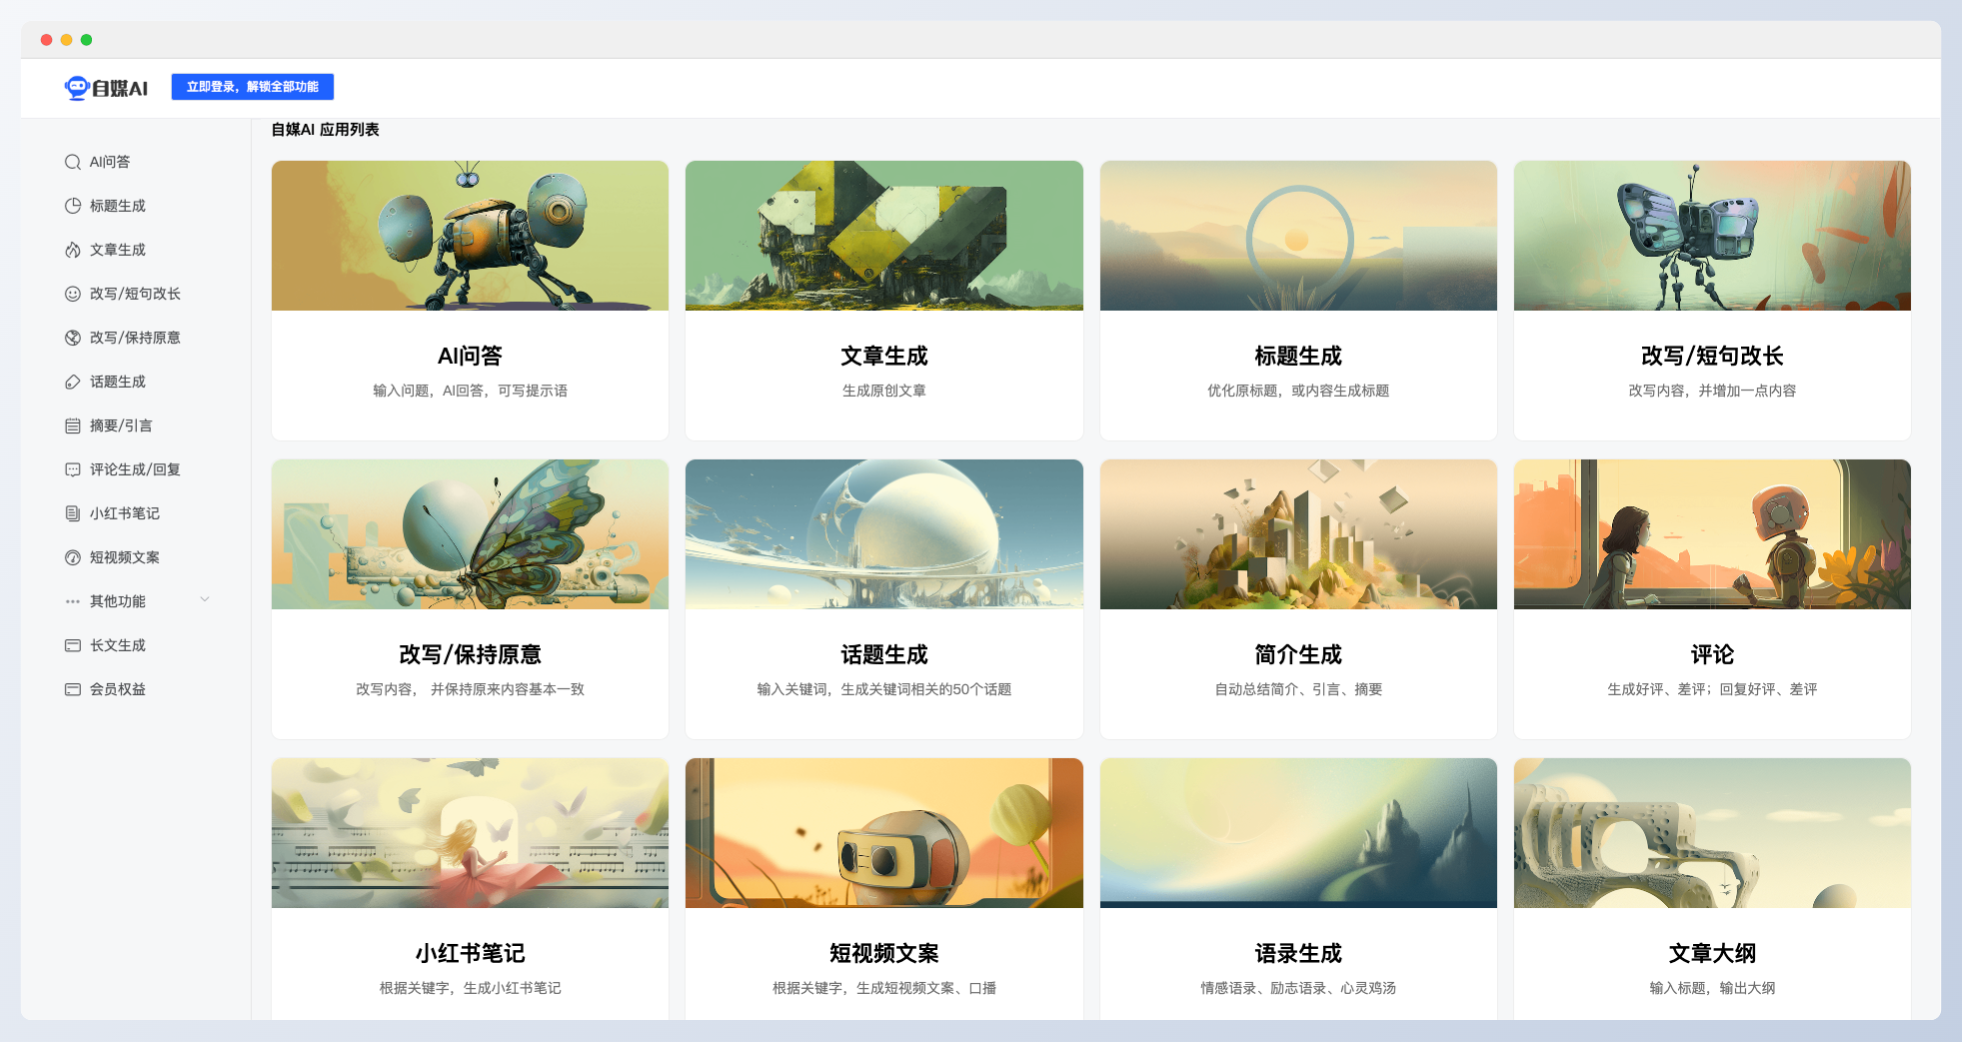Click the 会员权益 sidebar icon

point(71,689)
